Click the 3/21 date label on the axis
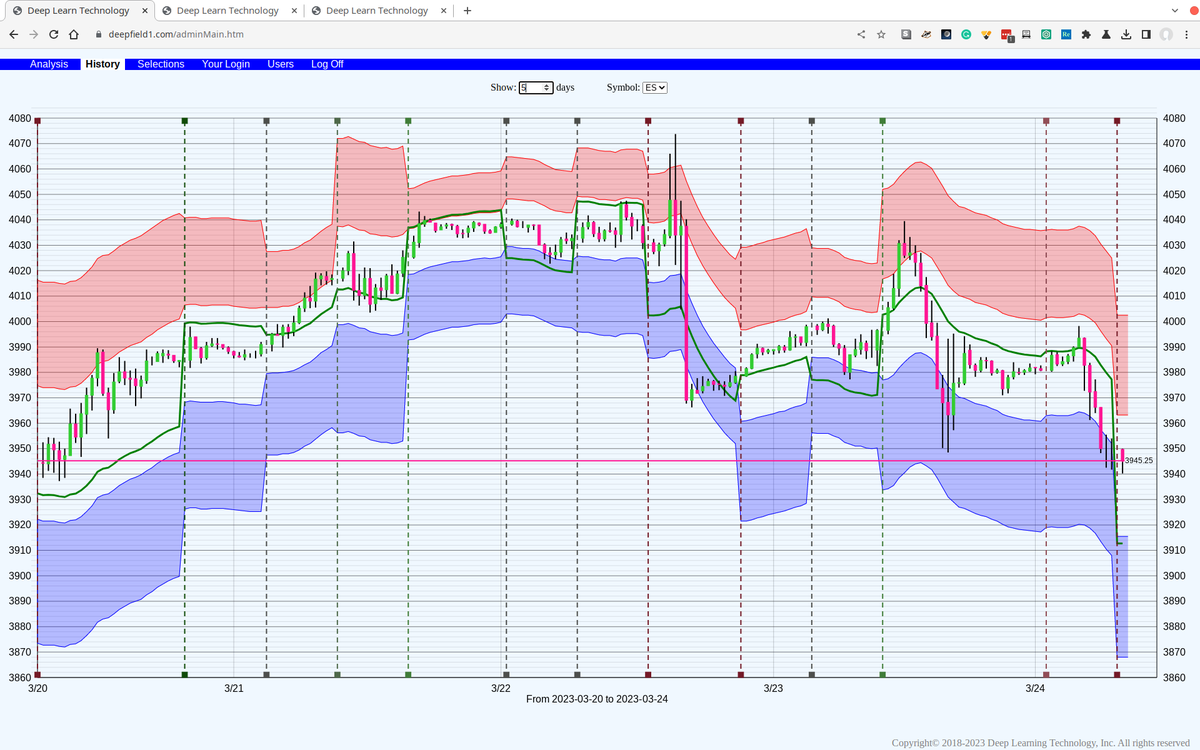The width and height of the screenshot is (1200, 750). [233, 688]
